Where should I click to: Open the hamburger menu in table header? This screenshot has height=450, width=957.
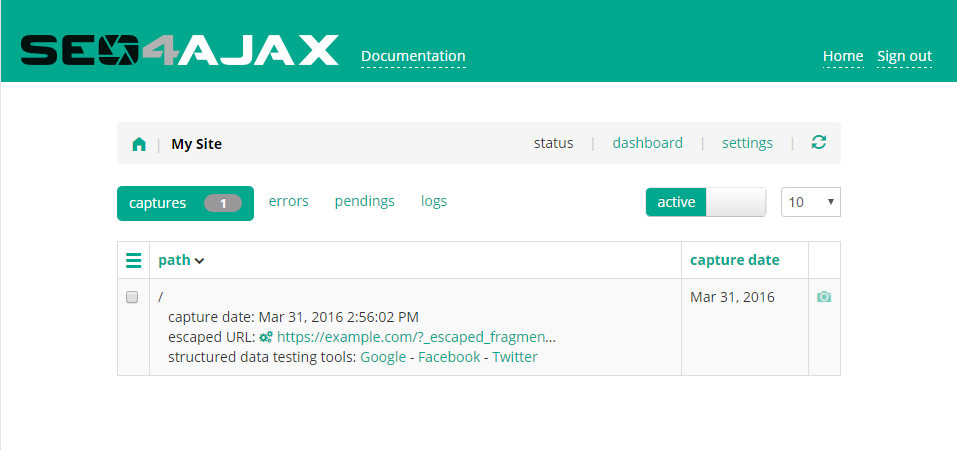click(x=133, y=261)
